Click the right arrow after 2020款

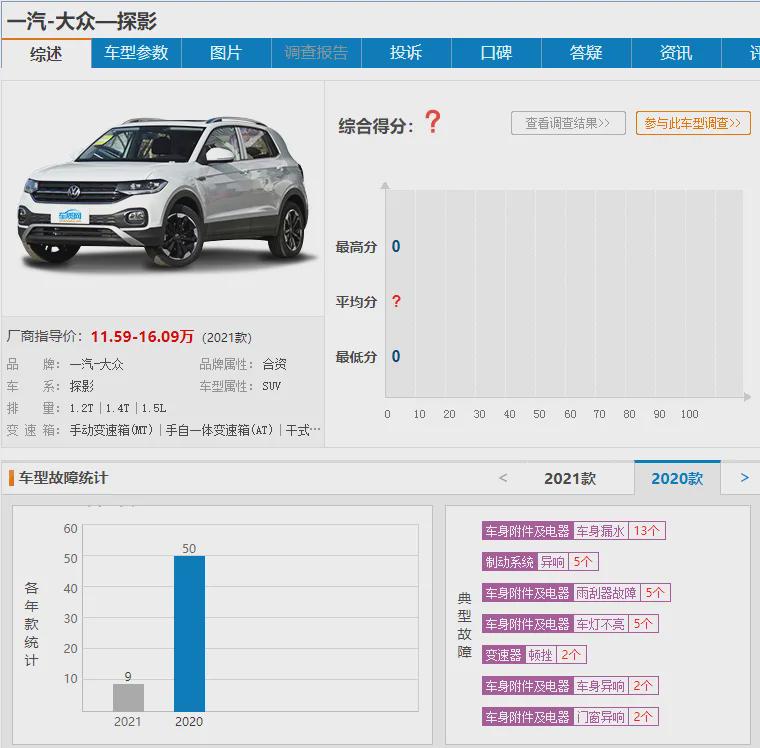click(745, 478)
